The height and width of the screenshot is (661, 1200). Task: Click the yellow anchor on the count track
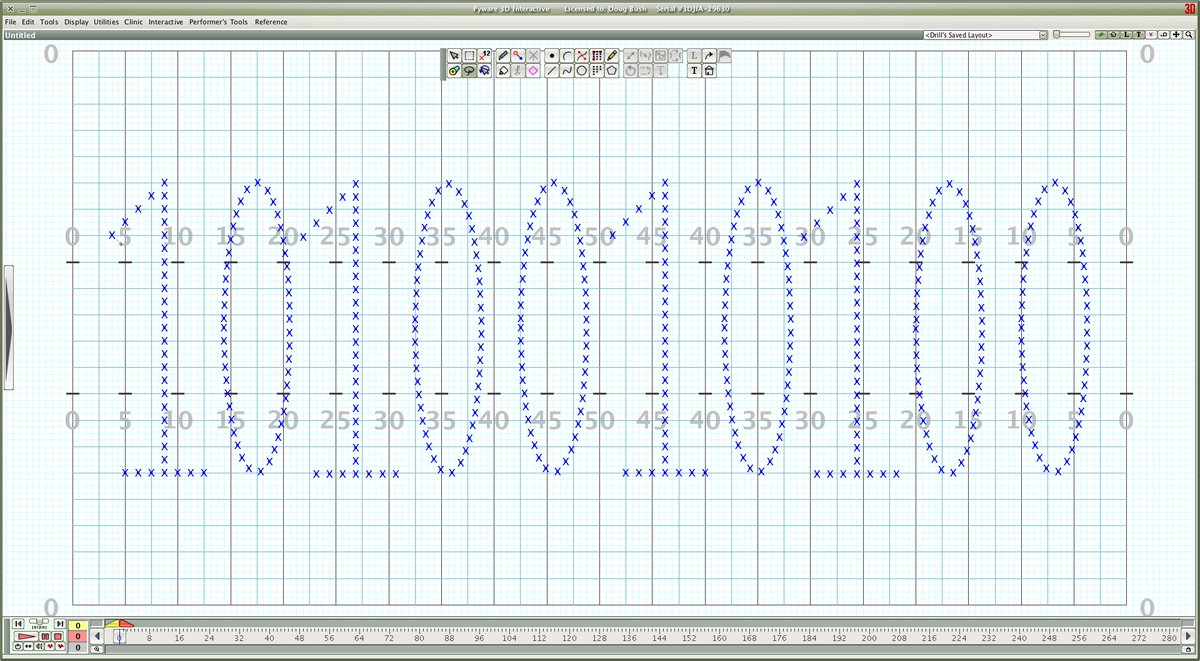pyautogui.click(x=112, y=624)
